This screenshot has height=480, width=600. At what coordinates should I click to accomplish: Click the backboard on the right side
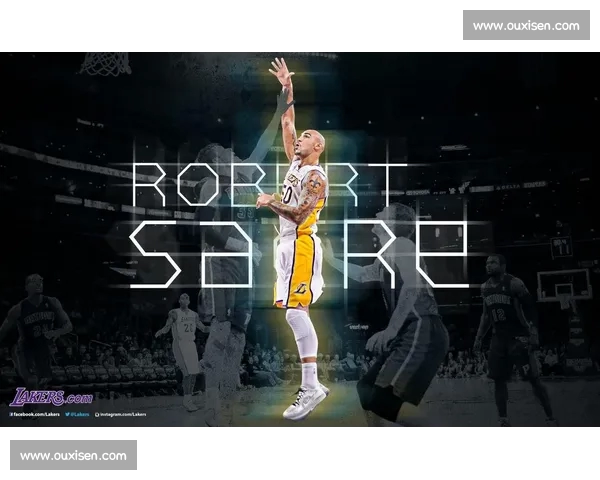click(564, 285)
